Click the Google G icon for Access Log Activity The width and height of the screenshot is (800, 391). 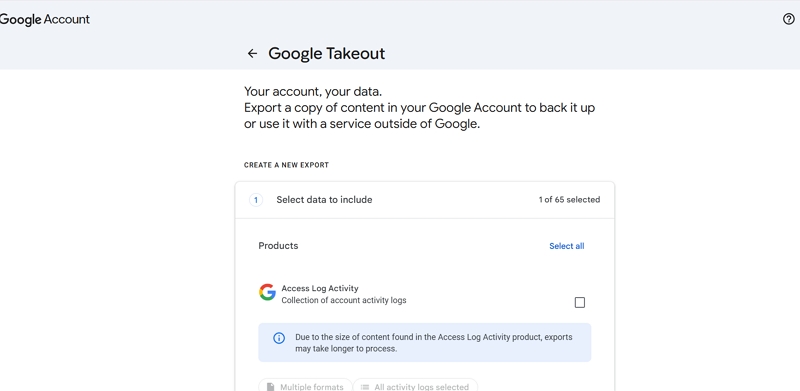pos(267,292)
